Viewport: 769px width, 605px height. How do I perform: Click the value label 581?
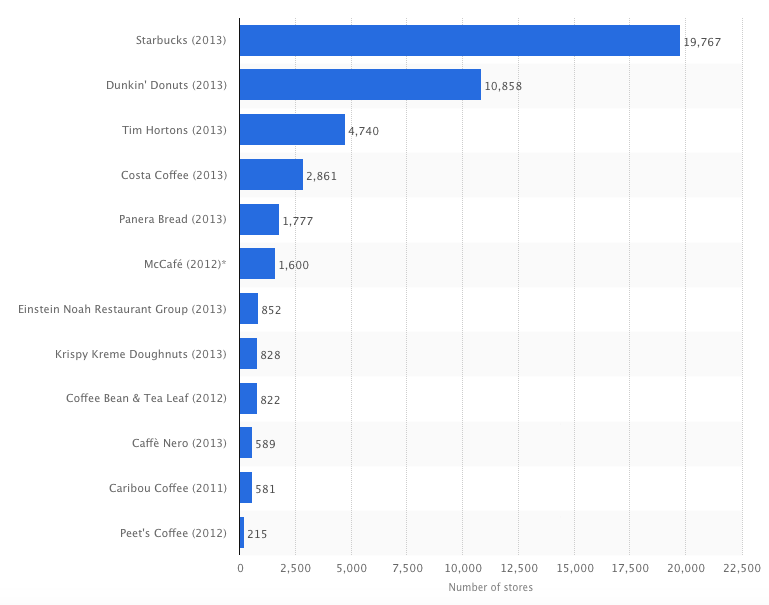(265, 489)
